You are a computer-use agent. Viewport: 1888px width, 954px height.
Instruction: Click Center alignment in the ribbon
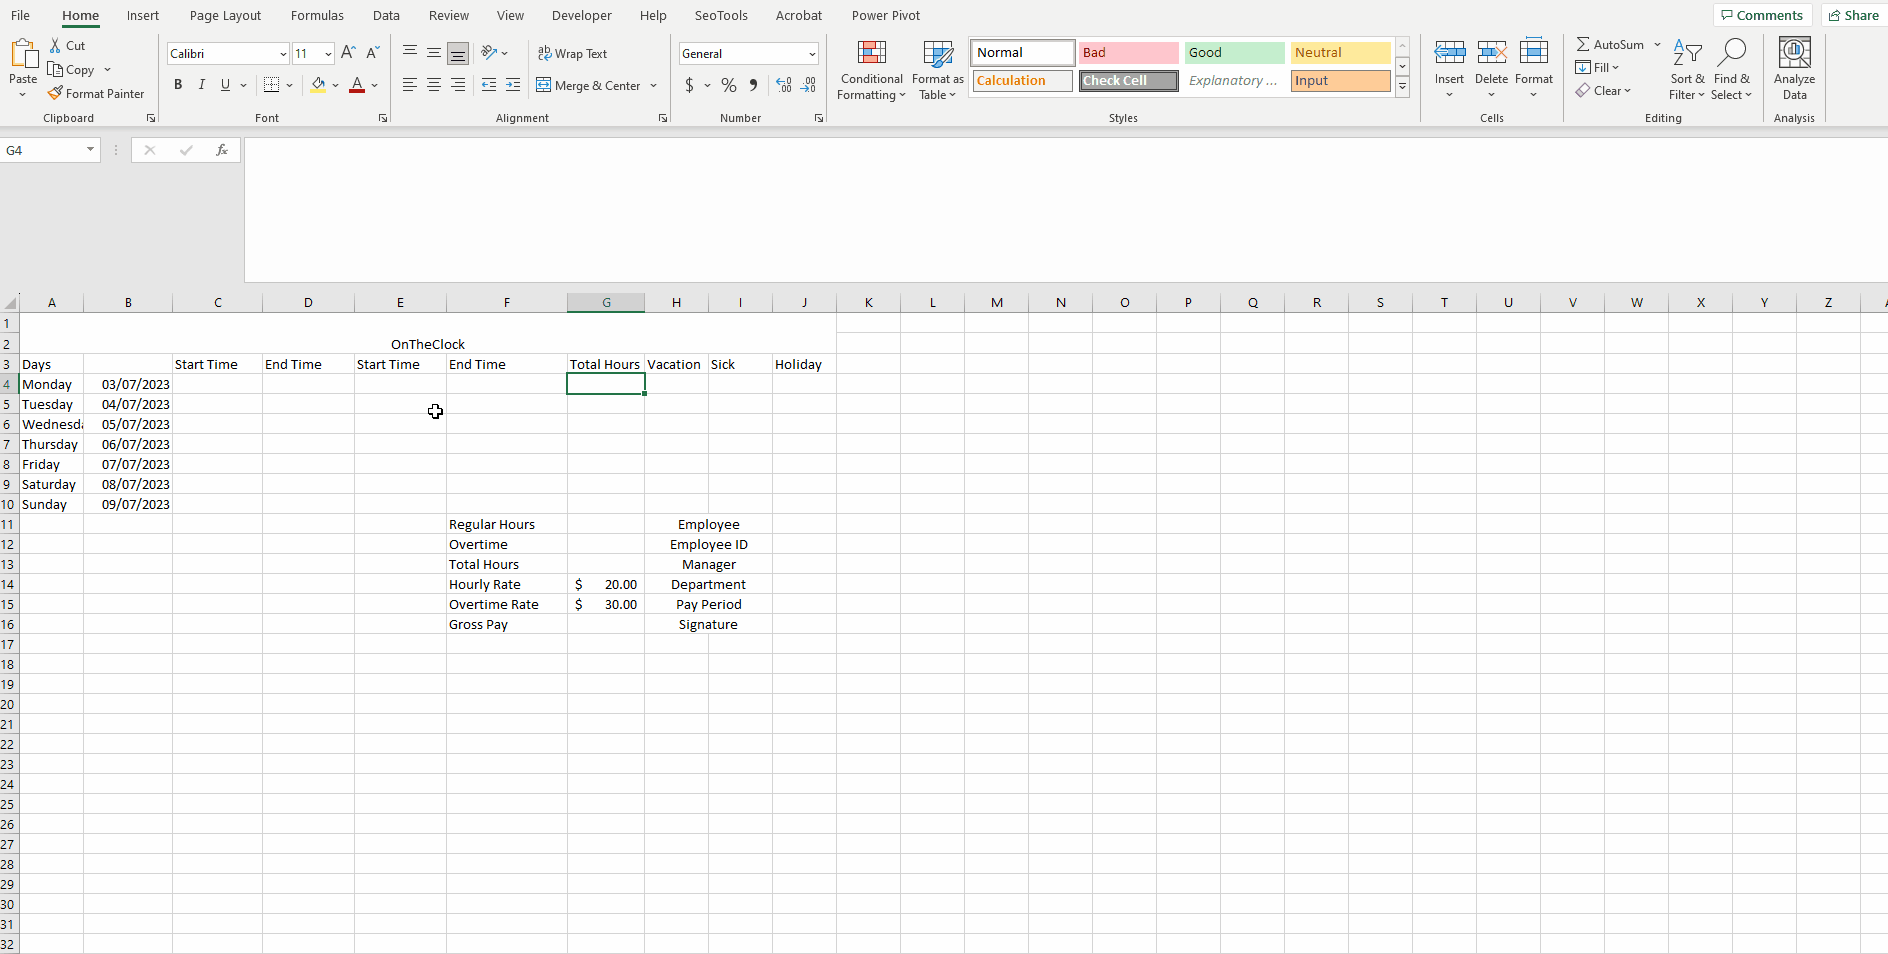pyautogui.click(x=433, y=85)
